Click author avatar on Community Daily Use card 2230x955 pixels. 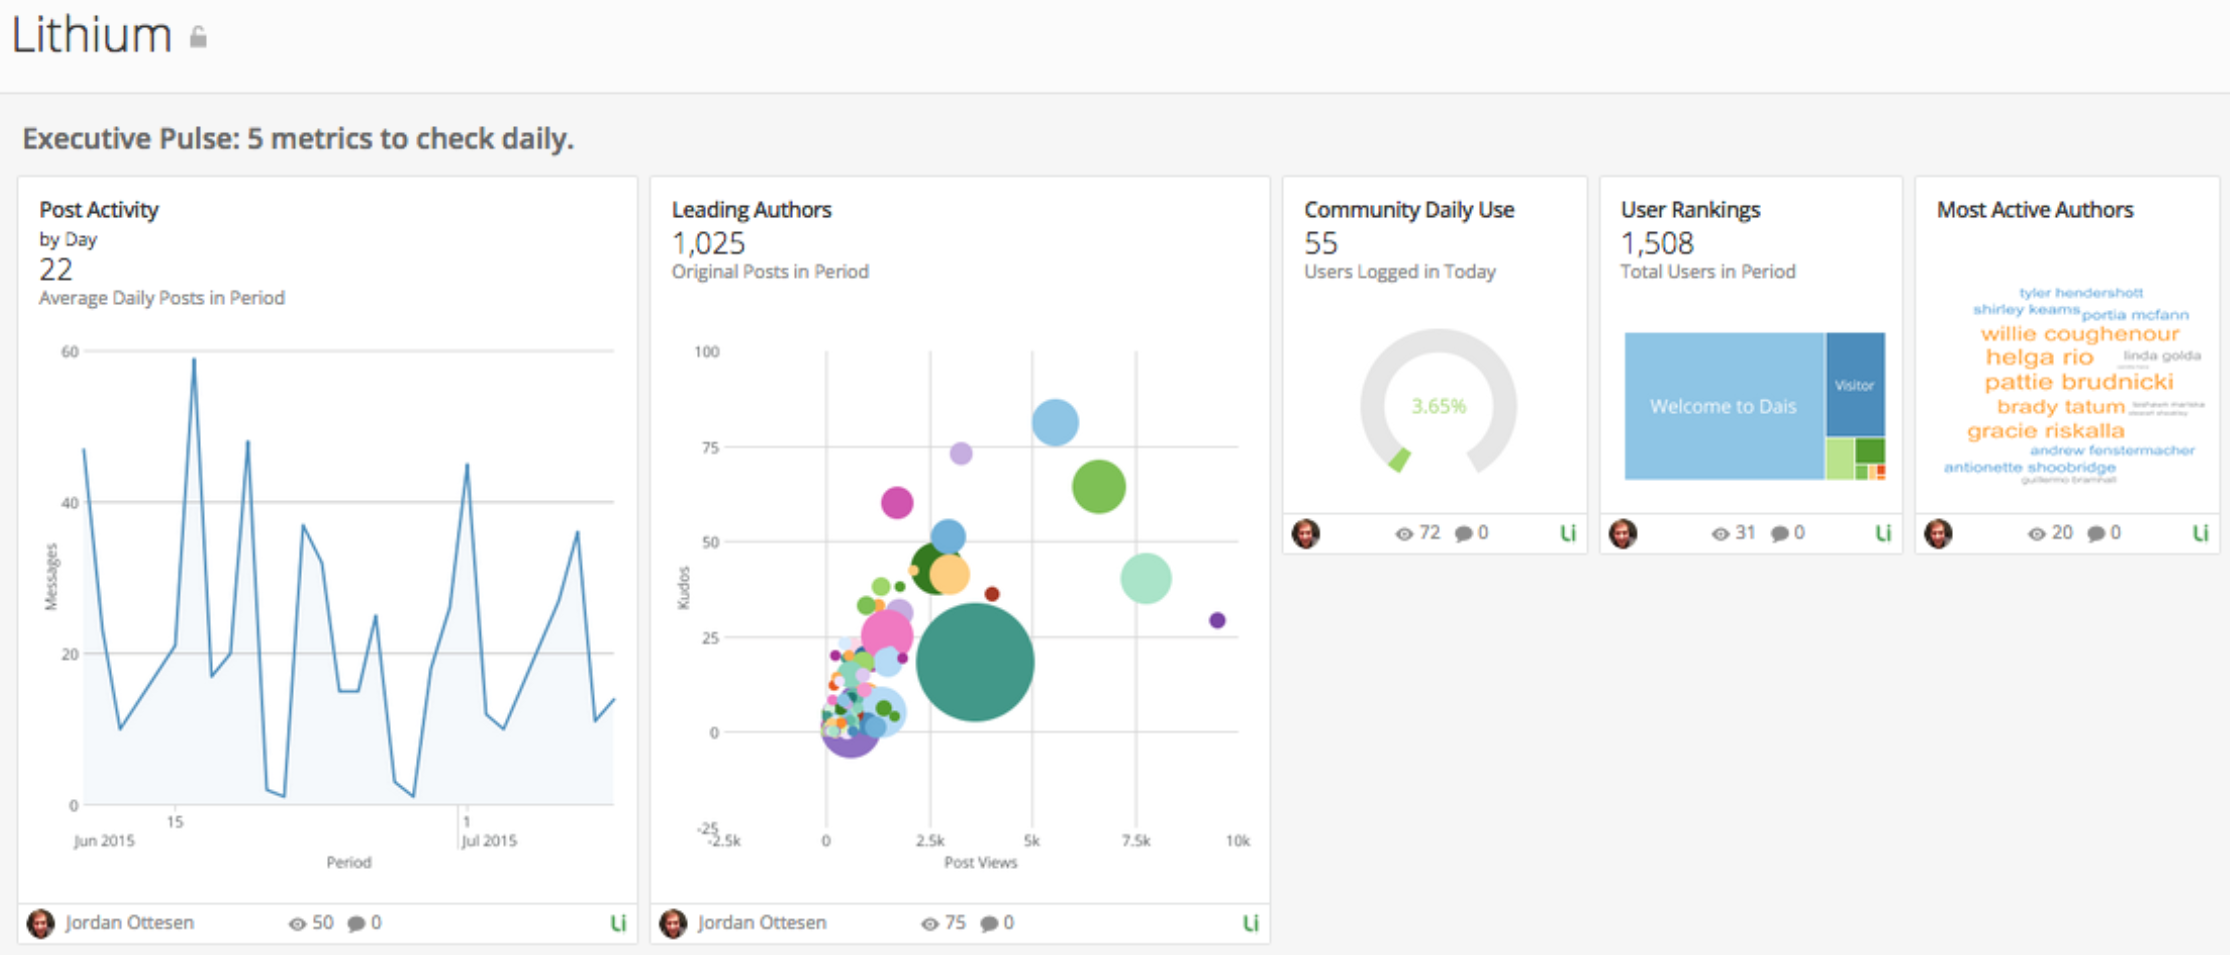(x=1306, y=534)
